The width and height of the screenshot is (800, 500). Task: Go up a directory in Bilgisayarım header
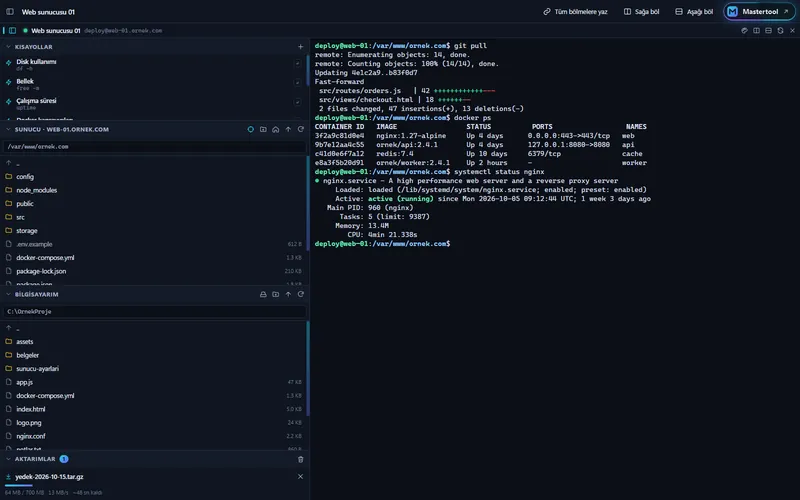(288, 294)
